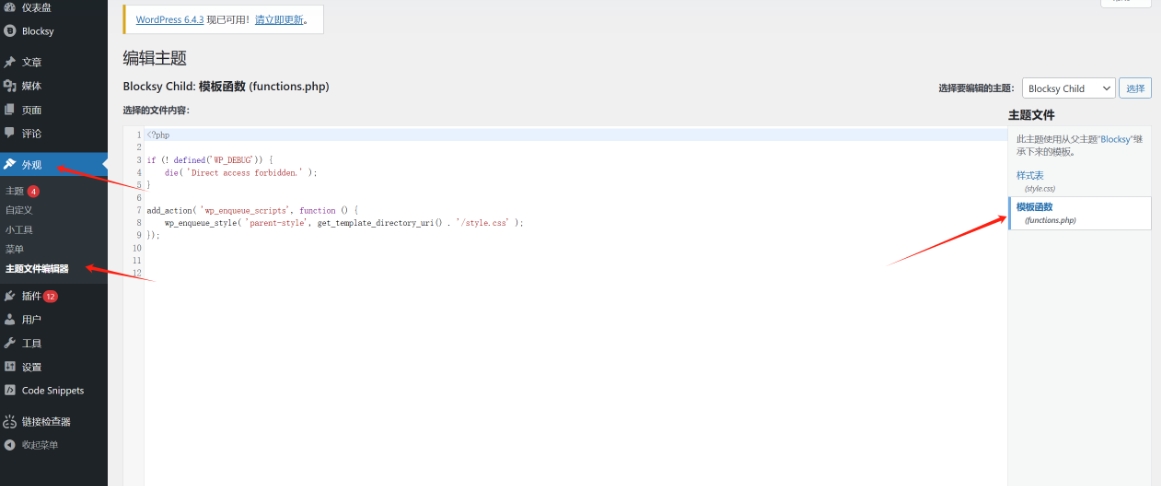The height and width of the screenshot is (486, 1161).
Task: Click the Tools wrench icon
Action: point(10,343)
